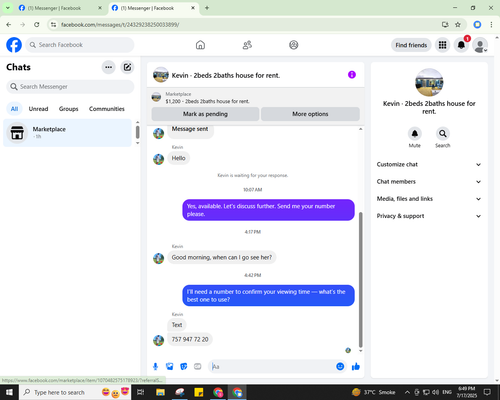Image resolution: width=500 pixels, height=400 pixels.
Task: Open File Explorer on the taskbar
Action: (x=160, y=392)
